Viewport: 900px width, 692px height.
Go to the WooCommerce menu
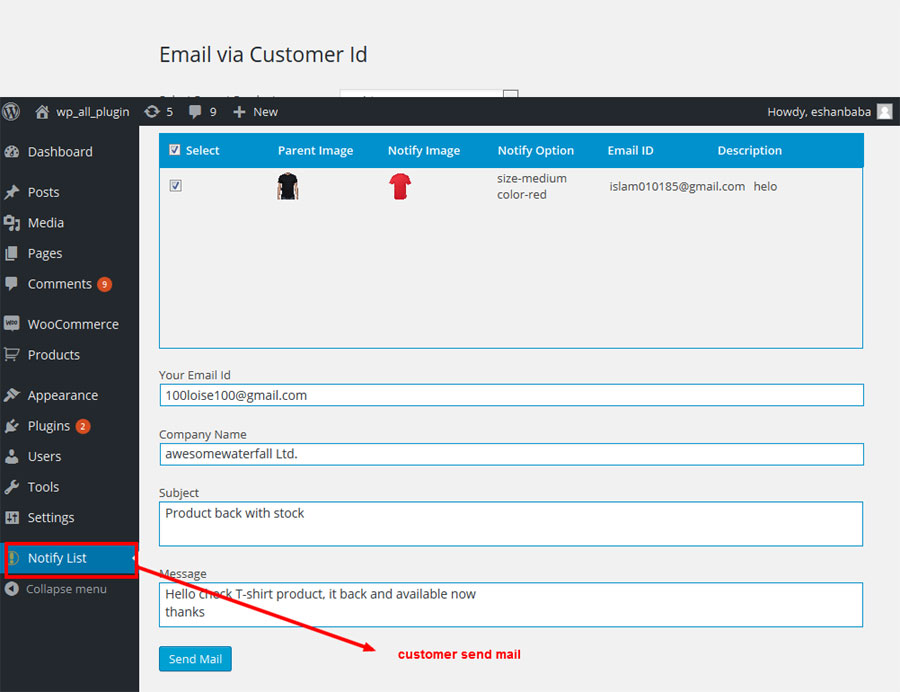pyautogui.click(x=72, y=324)
